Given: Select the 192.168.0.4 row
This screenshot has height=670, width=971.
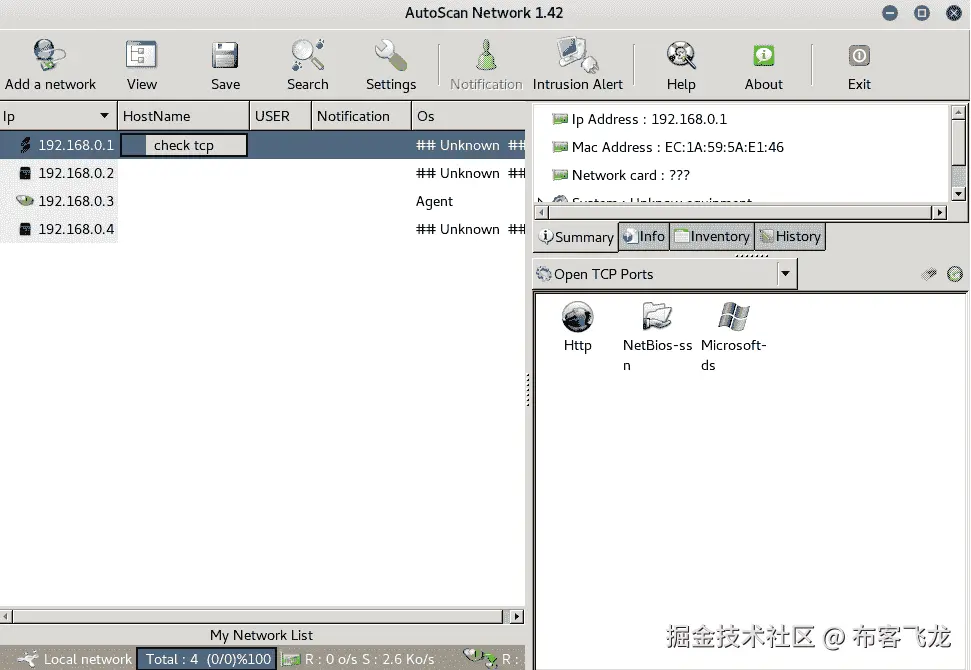Looking at the screenshot, I should pyautogui.click(x=263, y=229).
